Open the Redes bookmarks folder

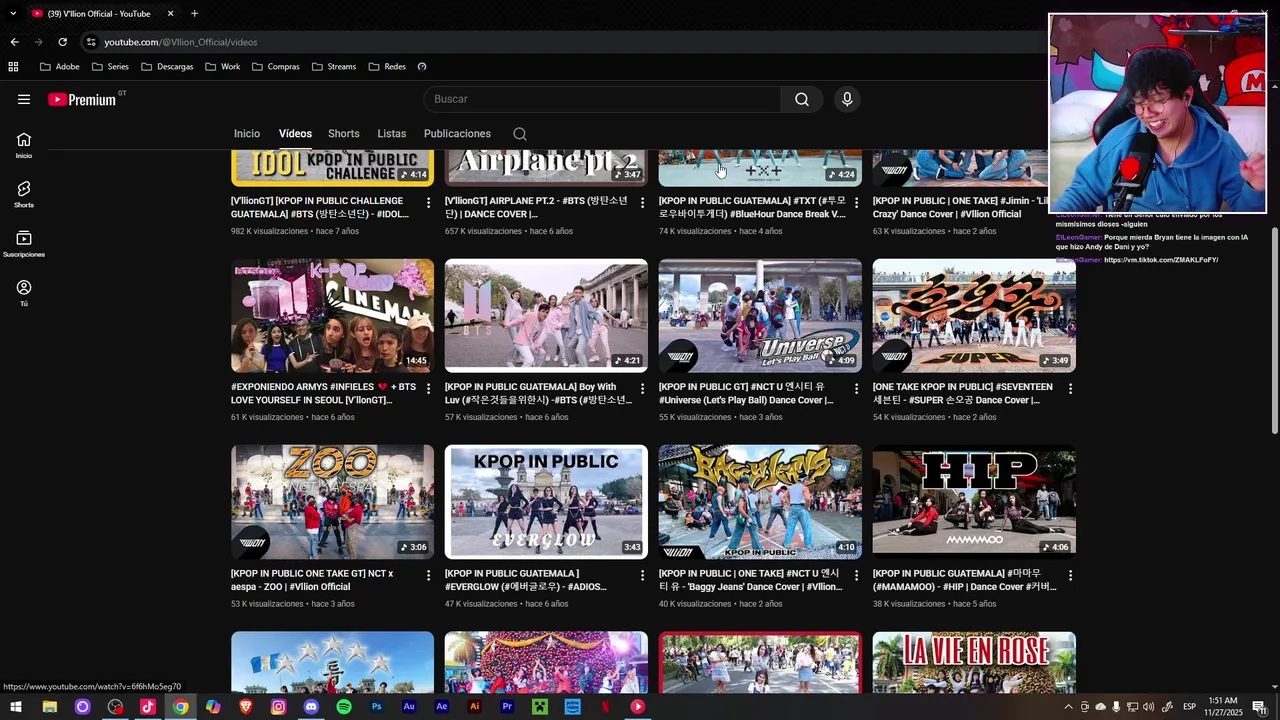click(387, 67)
